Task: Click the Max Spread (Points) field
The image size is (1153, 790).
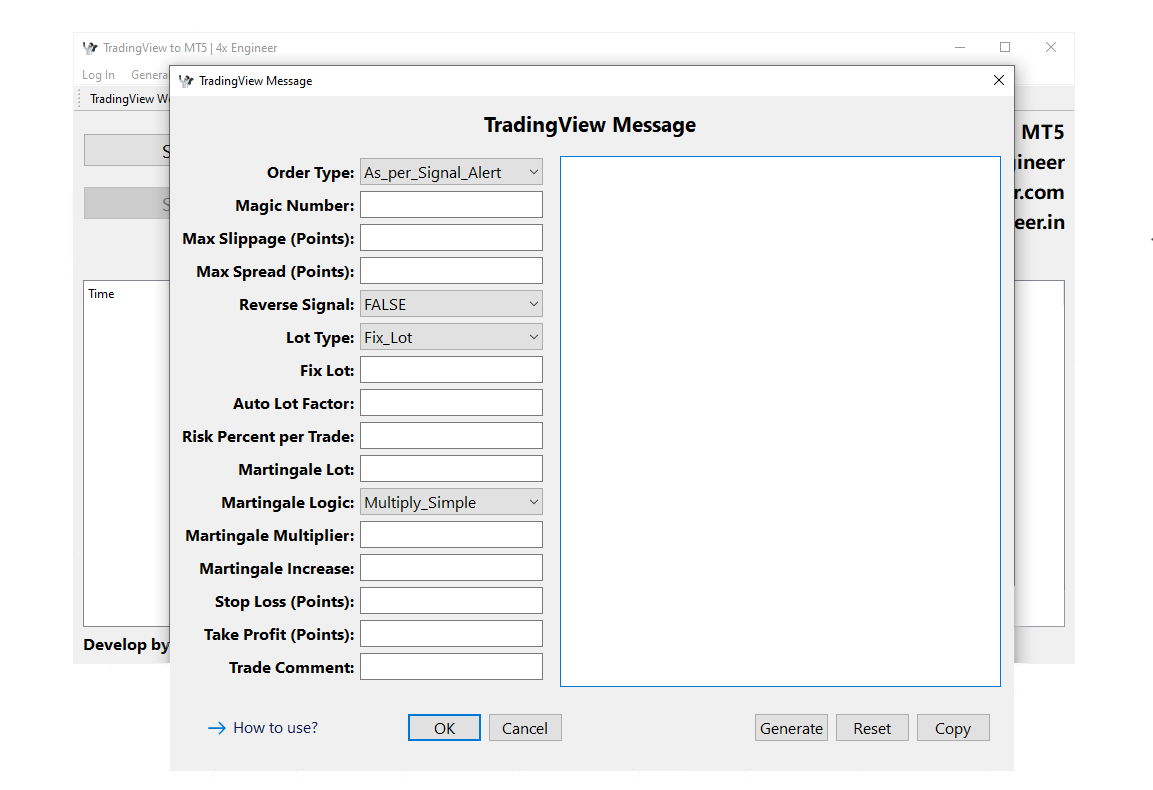Action: pyautogui.click(x=451, y=271)
